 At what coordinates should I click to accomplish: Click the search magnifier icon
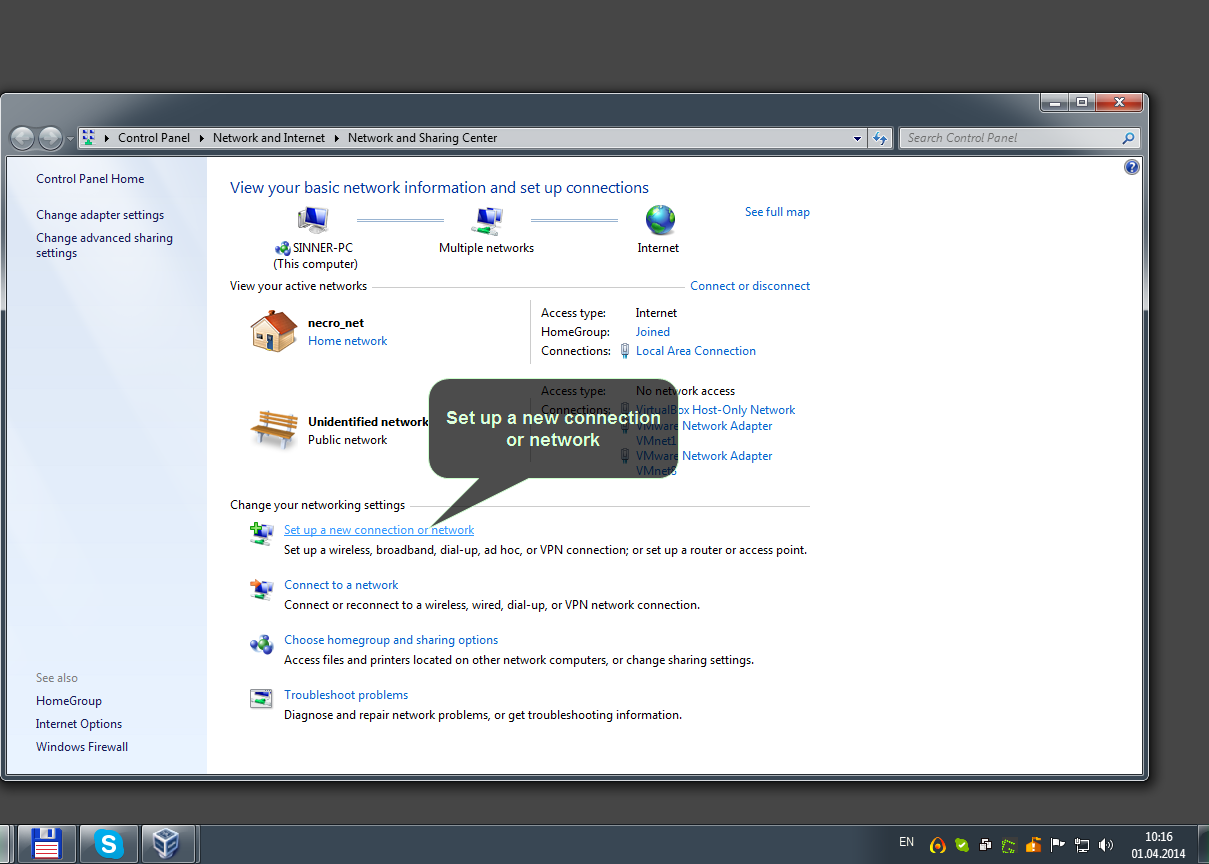[1129, 138]
